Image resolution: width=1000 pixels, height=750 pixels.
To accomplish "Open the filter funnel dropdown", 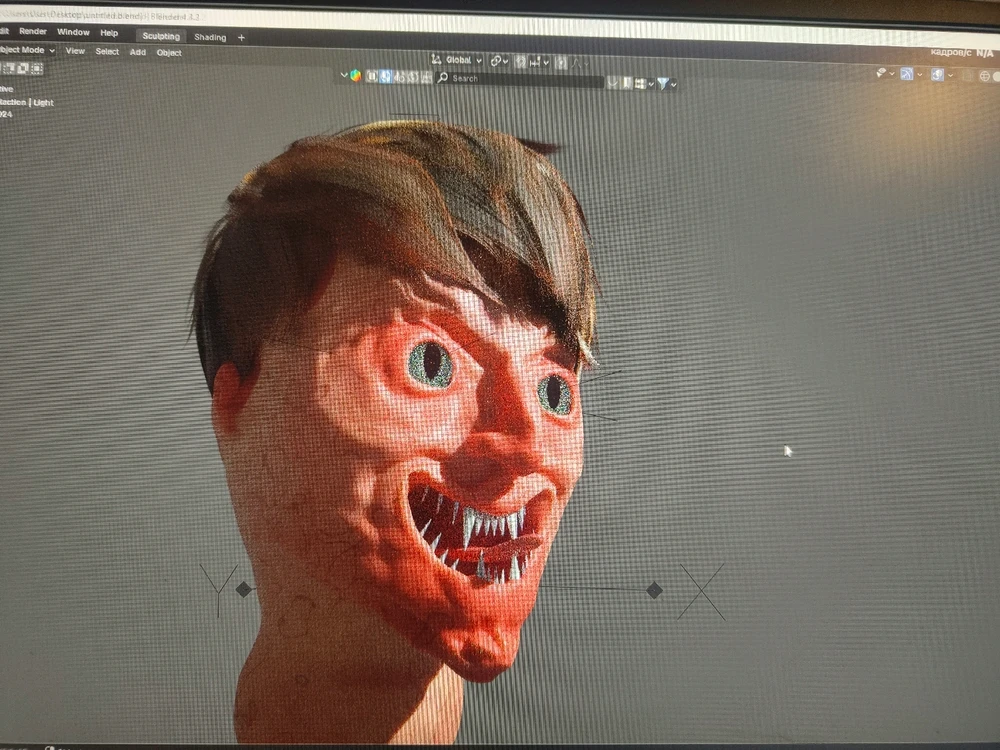I will coord(664,84).
